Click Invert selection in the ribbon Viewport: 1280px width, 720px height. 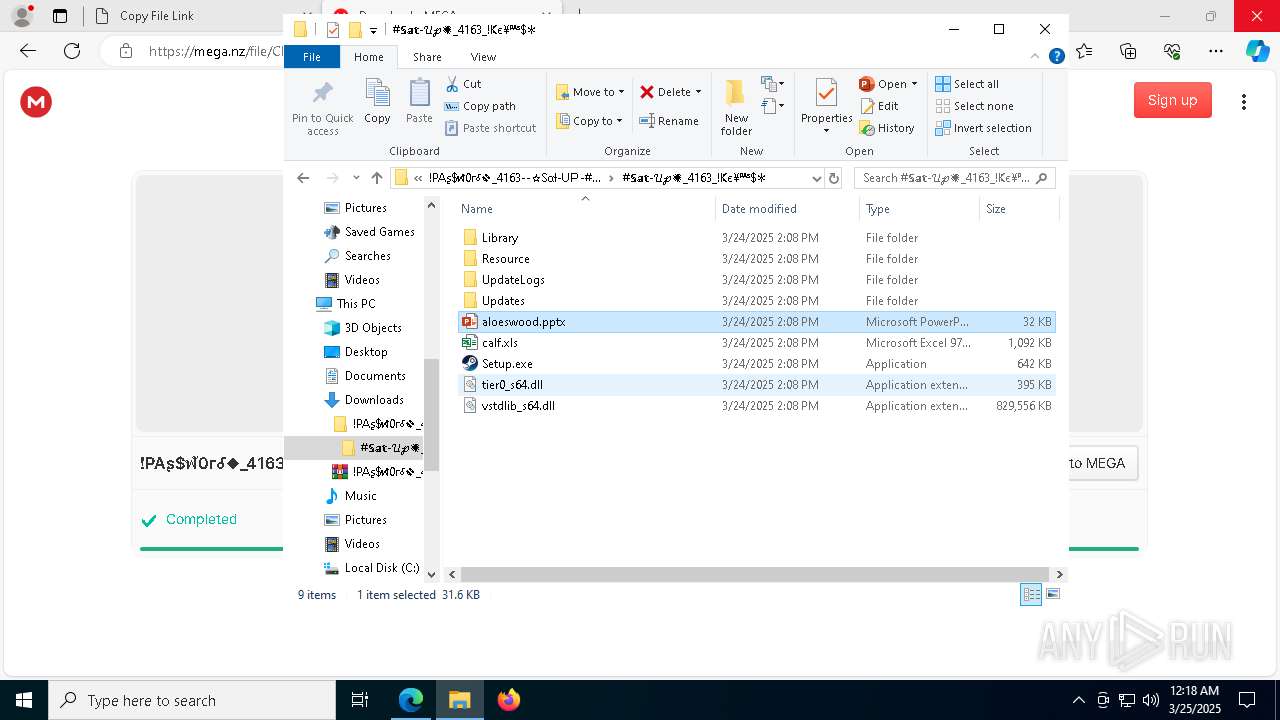click(983, 128)
